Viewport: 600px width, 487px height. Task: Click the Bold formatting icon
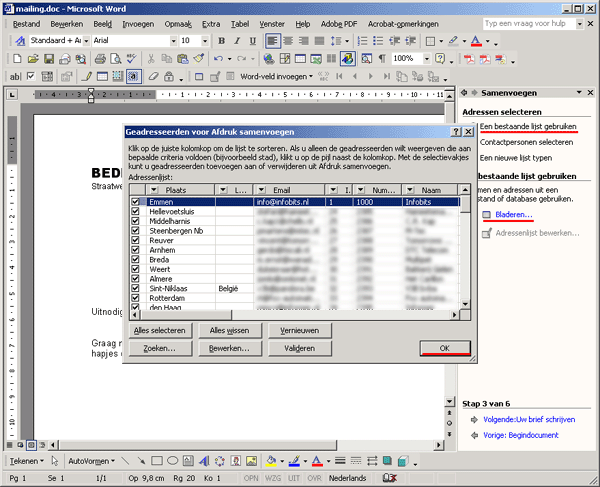point(222,41)
